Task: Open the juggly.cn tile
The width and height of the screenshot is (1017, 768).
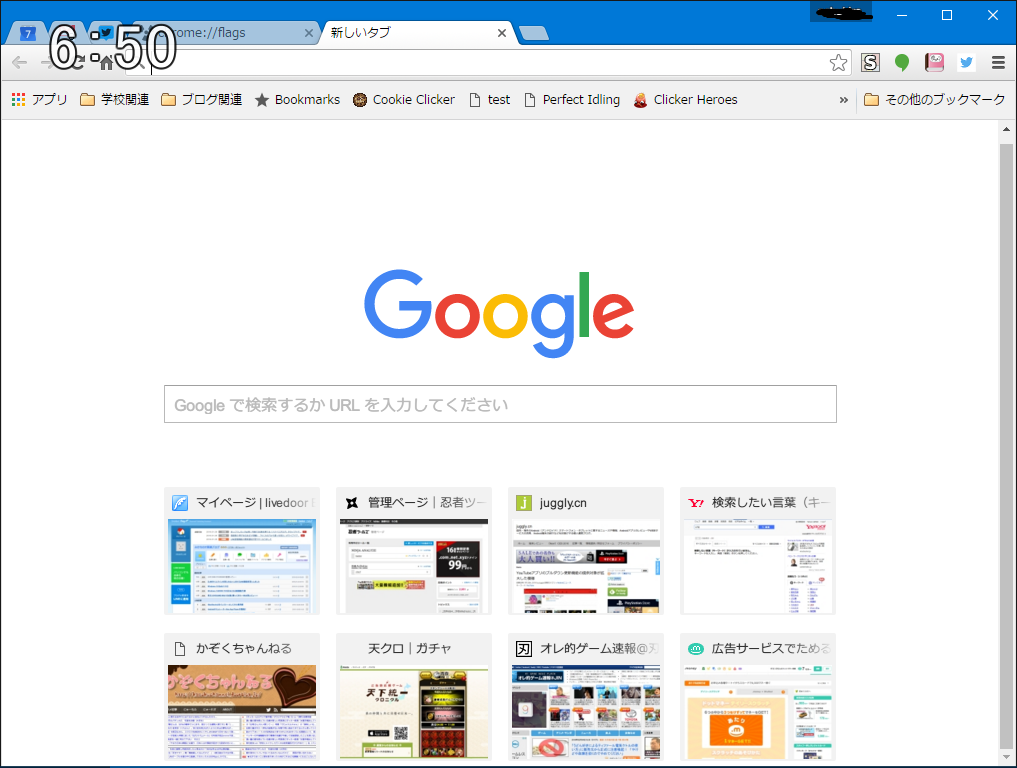Action: point(586,550)
